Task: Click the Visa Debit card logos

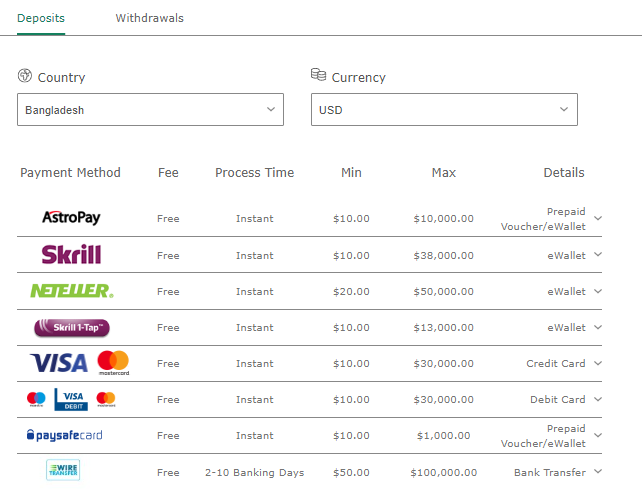Action: (71, 399)
